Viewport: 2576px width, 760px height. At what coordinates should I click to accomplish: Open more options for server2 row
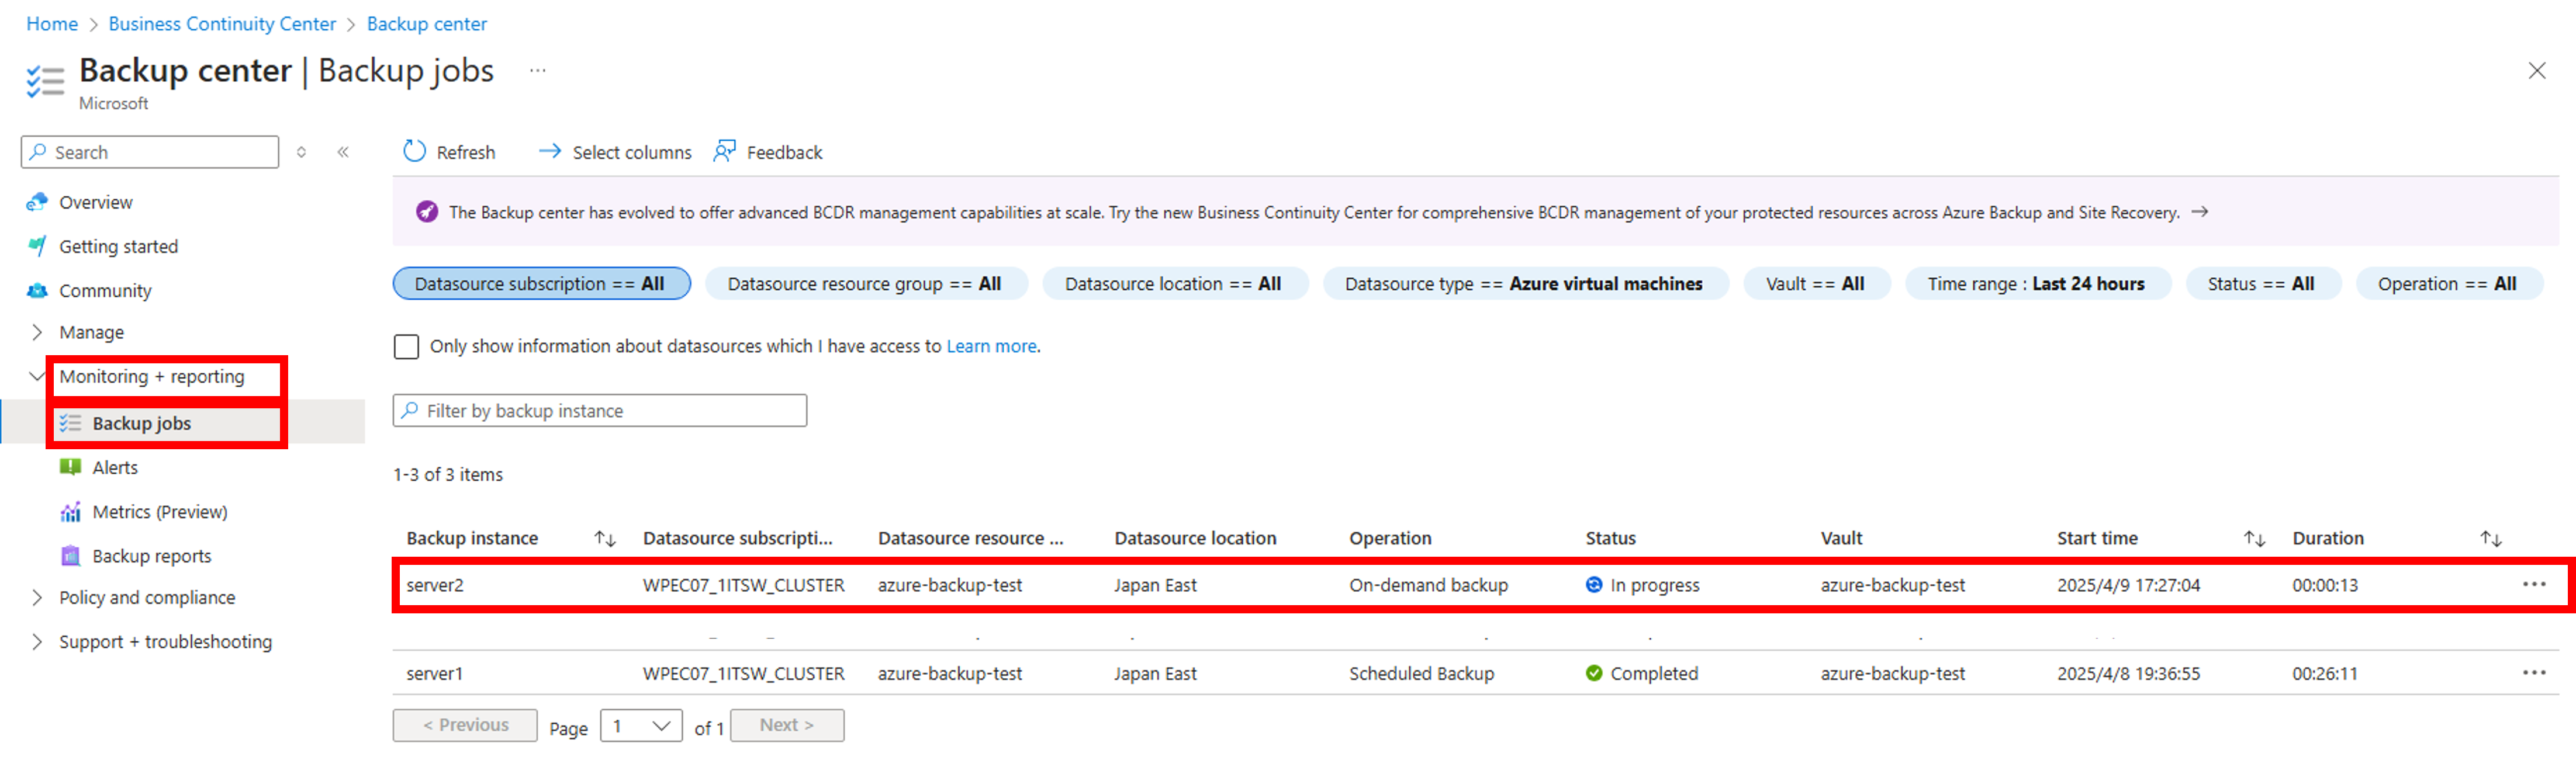click(2533, 584)
